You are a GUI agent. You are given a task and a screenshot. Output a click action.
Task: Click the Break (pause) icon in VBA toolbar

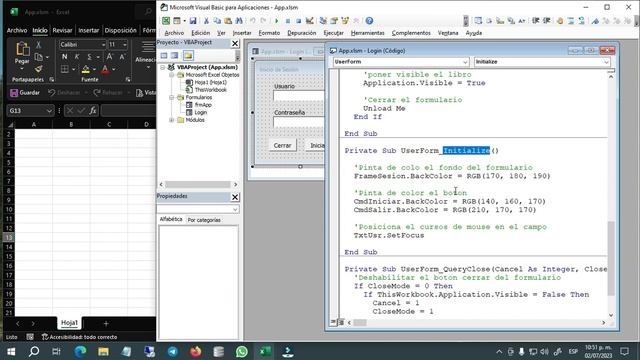tap(288, 20)
